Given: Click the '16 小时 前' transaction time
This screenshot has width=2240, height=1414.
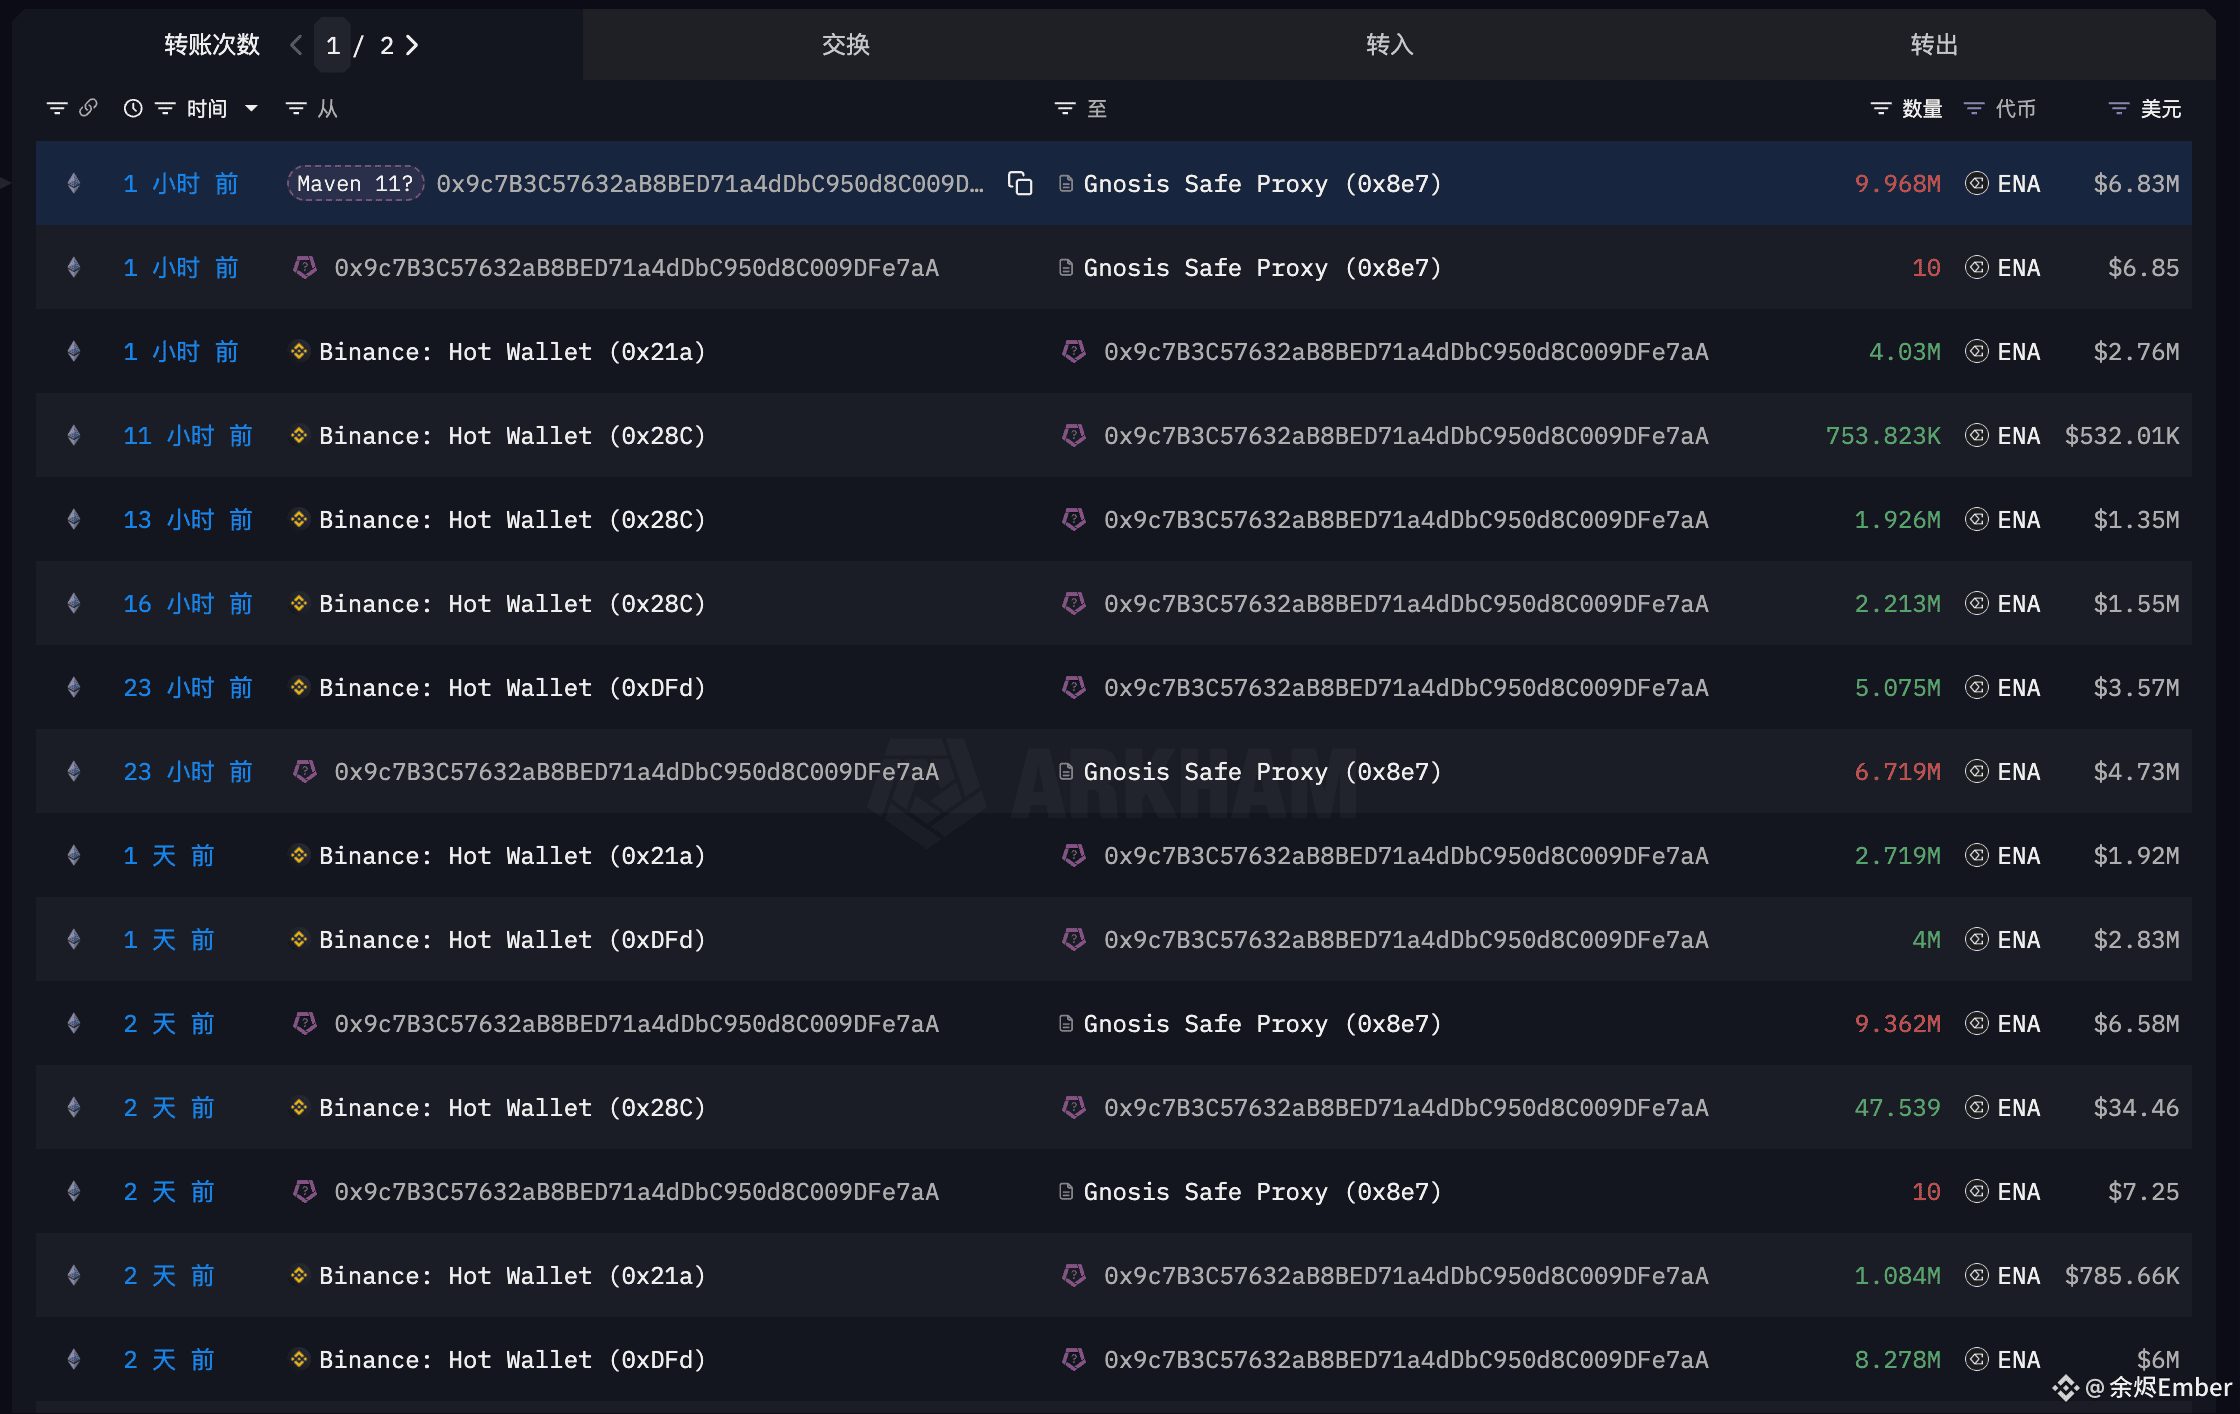Looking at the screenshot, I should (x=188, y=603).
